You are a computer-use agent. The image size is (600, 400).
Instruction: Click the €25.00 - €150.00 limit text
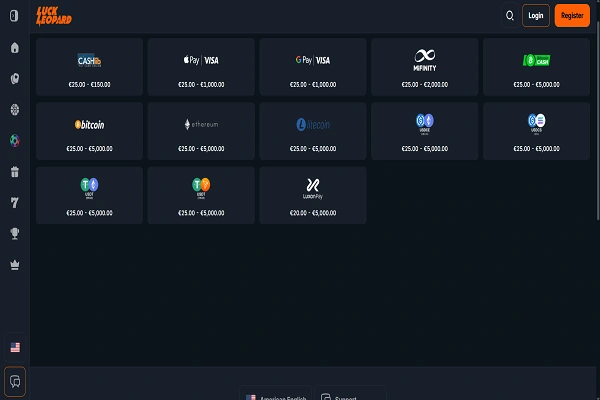click(90, 85)
